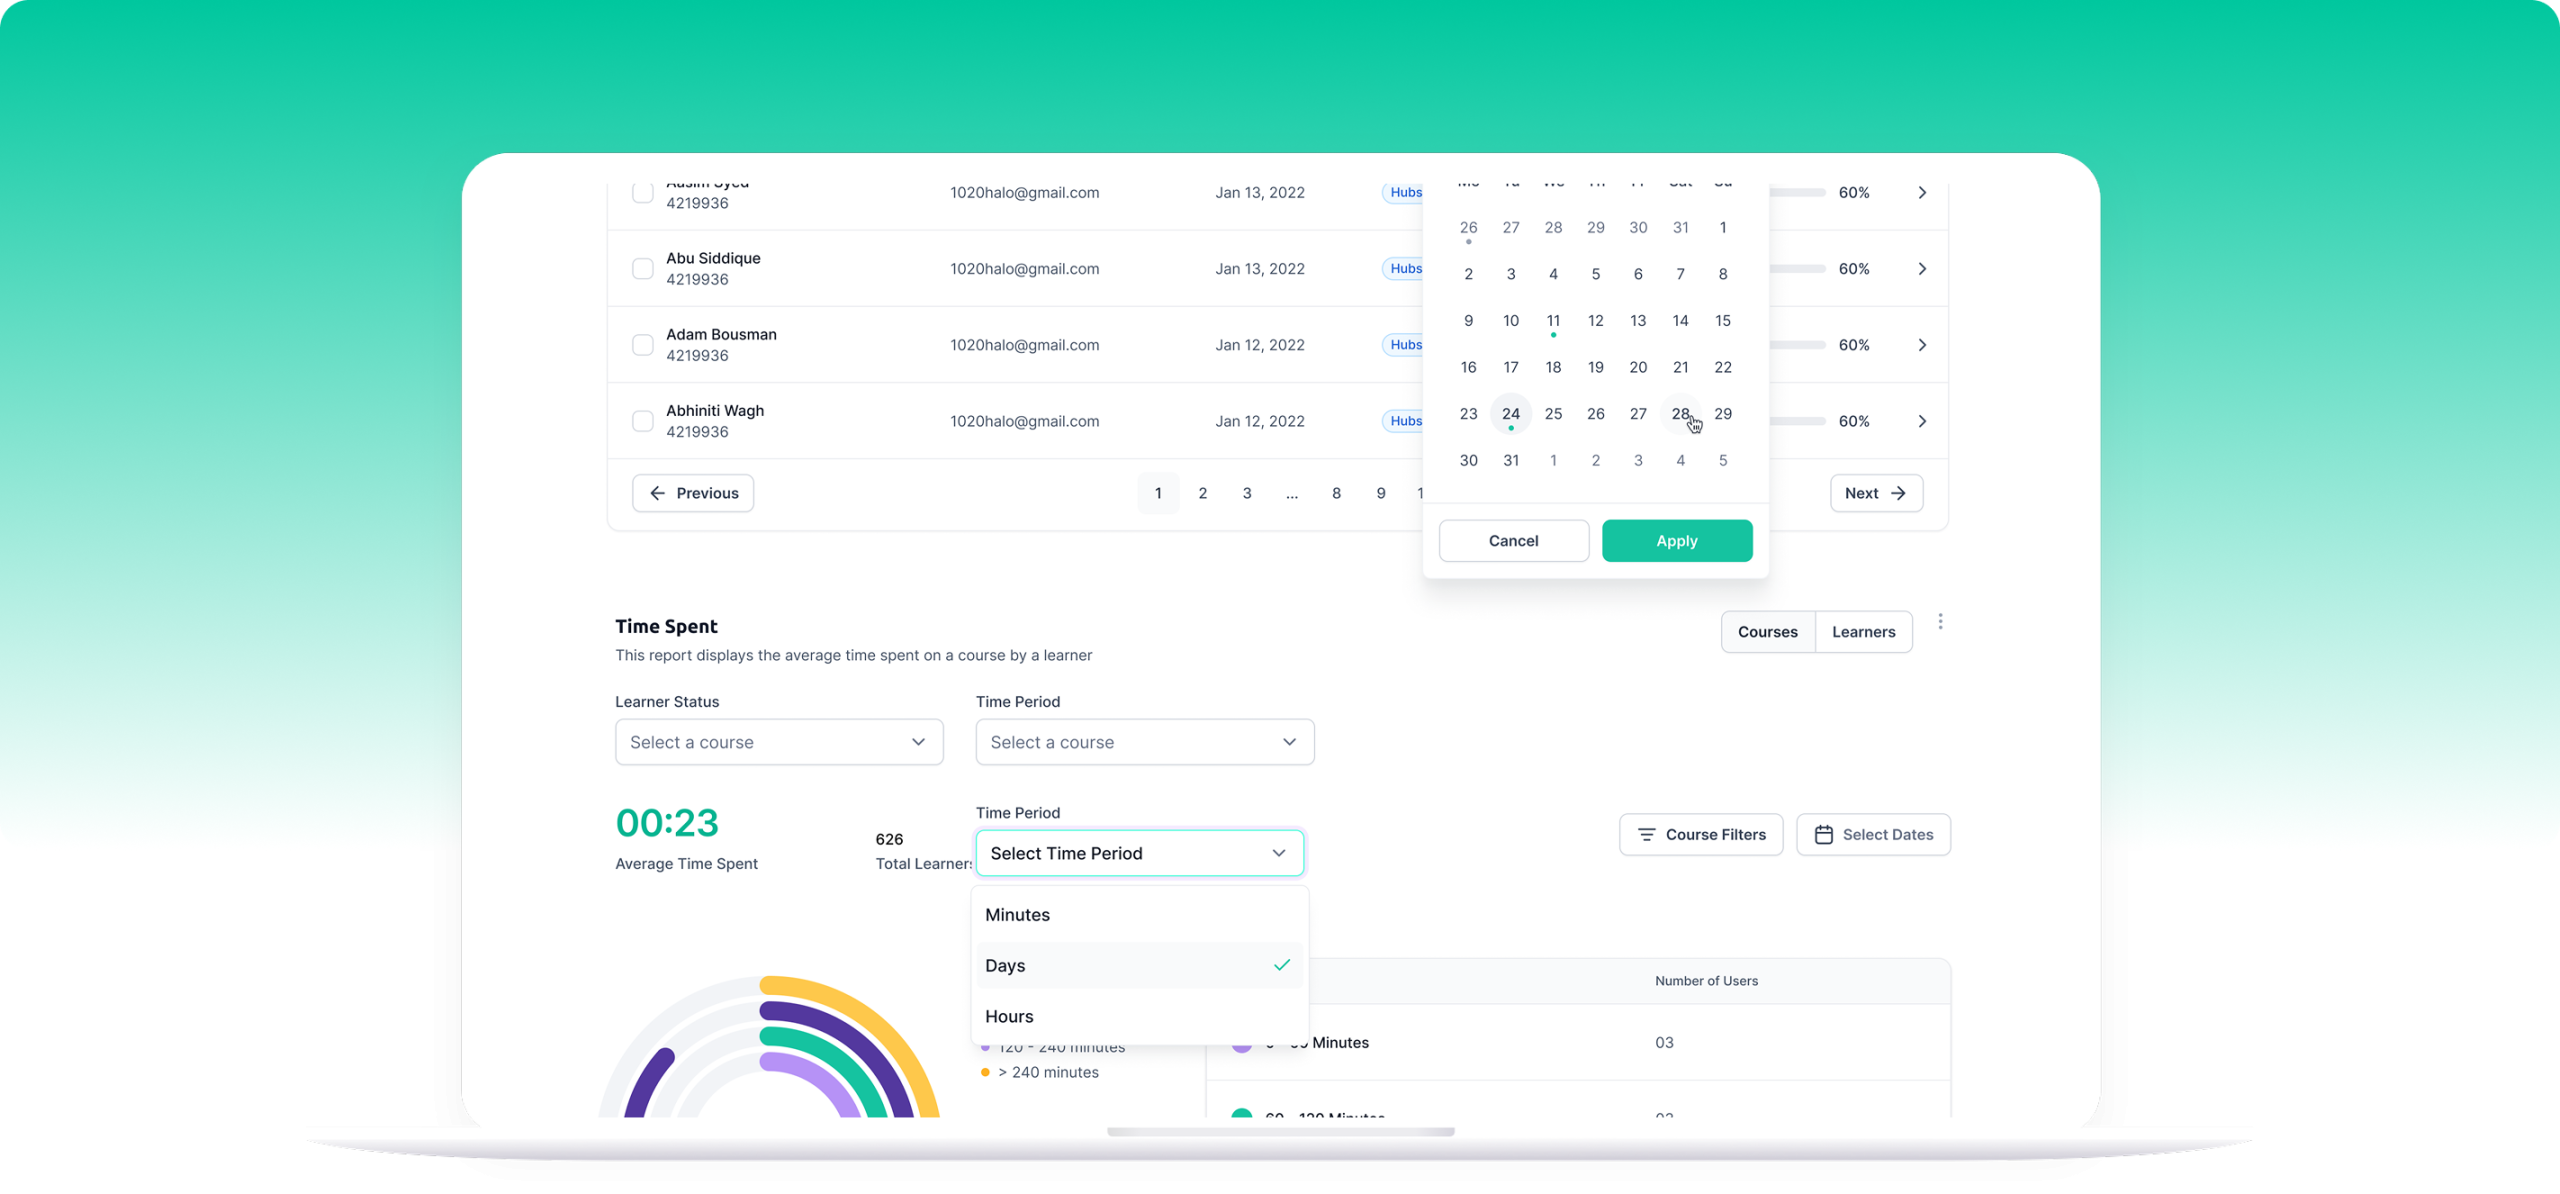
Task: Open the upper Time Period course dropdown
Action: pos(1144,742)
